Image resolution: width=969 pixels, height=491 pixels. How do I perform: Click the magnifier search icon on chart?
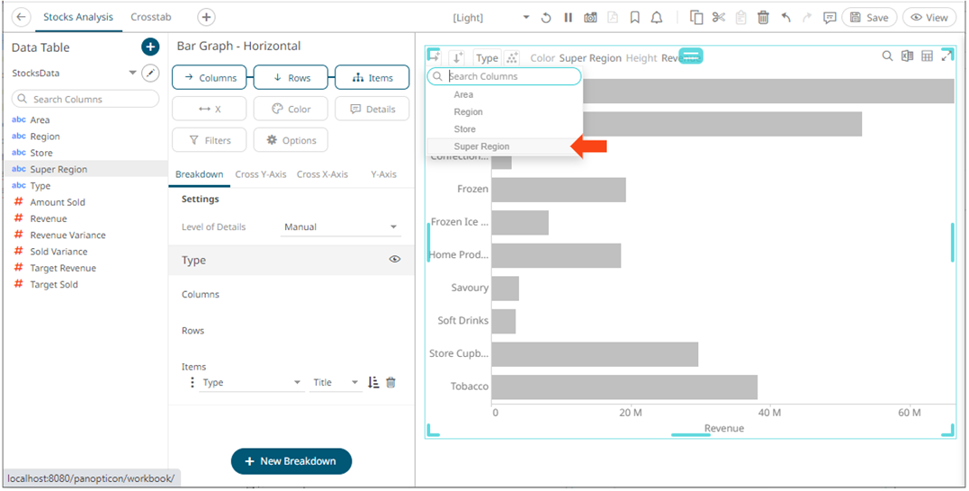(887, 57)
